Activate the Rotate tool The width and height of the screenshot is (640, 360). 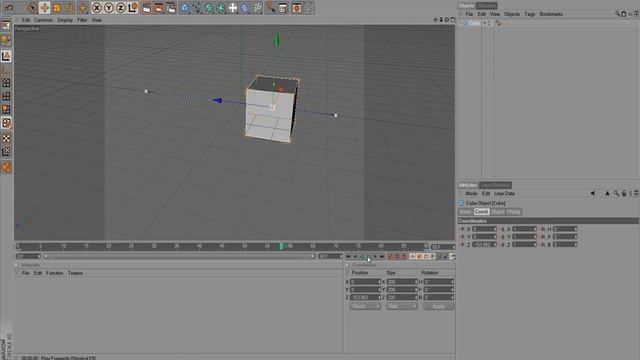(x=69, y=8)
